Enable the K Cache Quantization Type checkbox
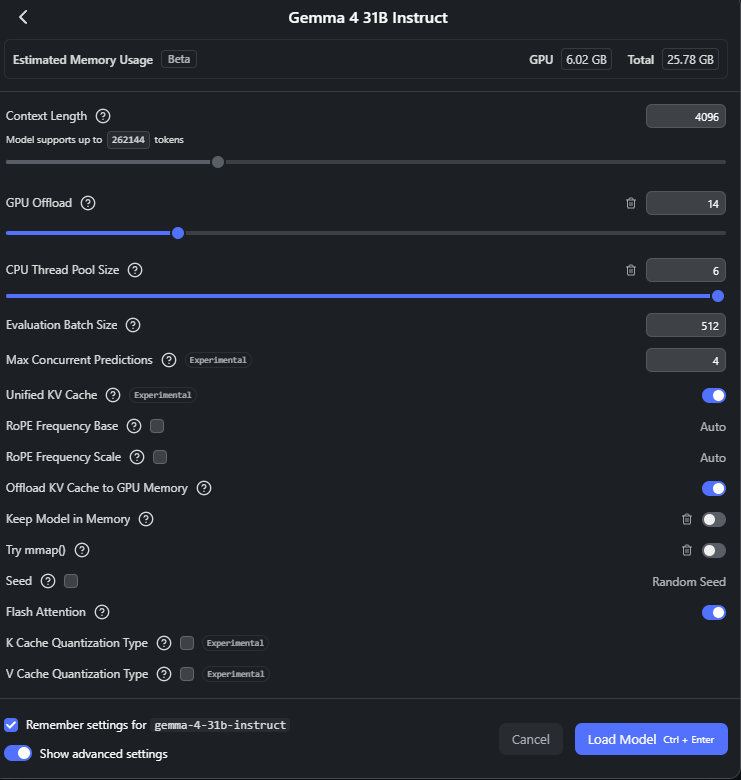Viewport: 741px width, 780px height. tap(187, 643)
